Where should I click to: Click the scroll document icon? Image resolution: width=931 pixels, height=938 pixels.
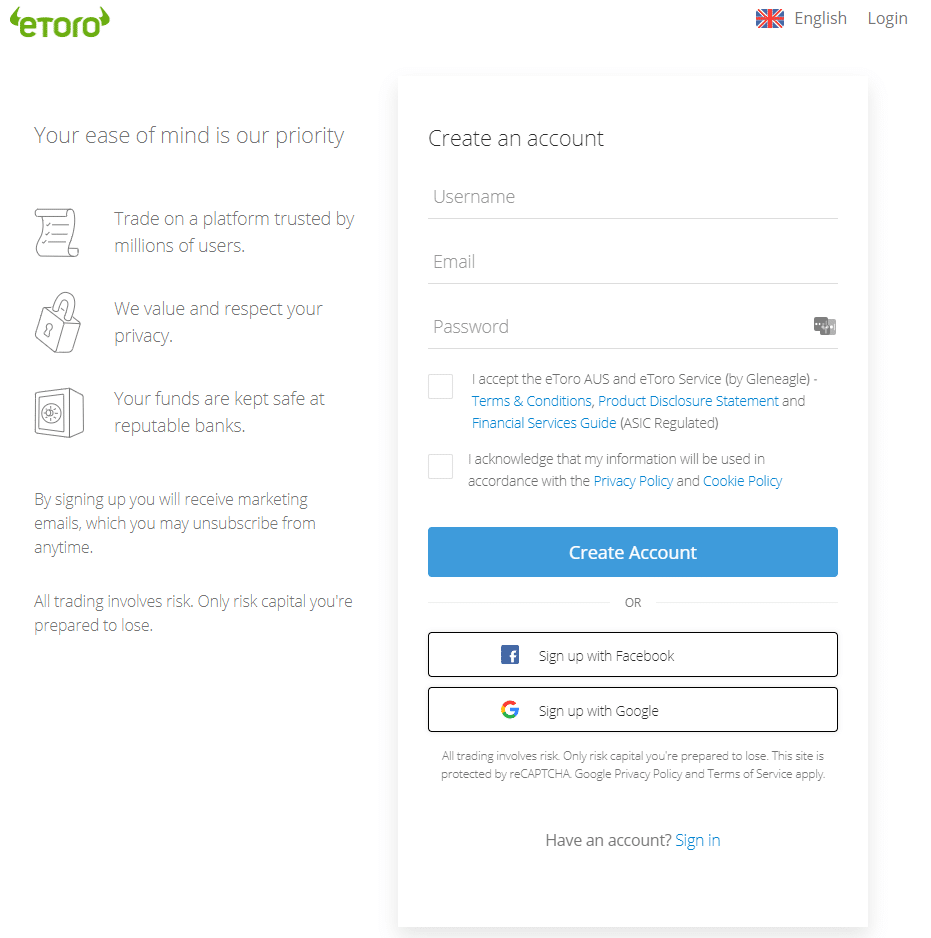click(x=57, y=233)
